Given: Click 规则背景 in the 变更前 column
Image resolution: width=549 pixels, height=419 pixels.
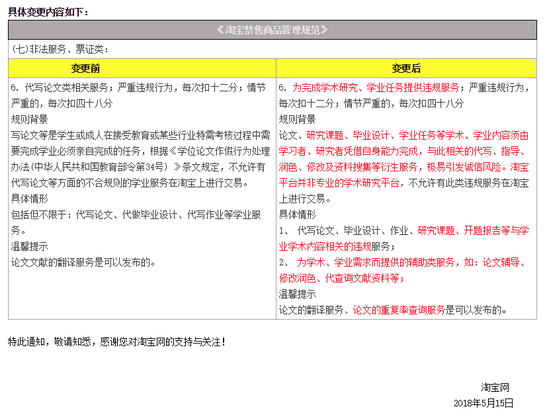Looking at the screenshot, I should pyautogui.click(x=29, y=119).
